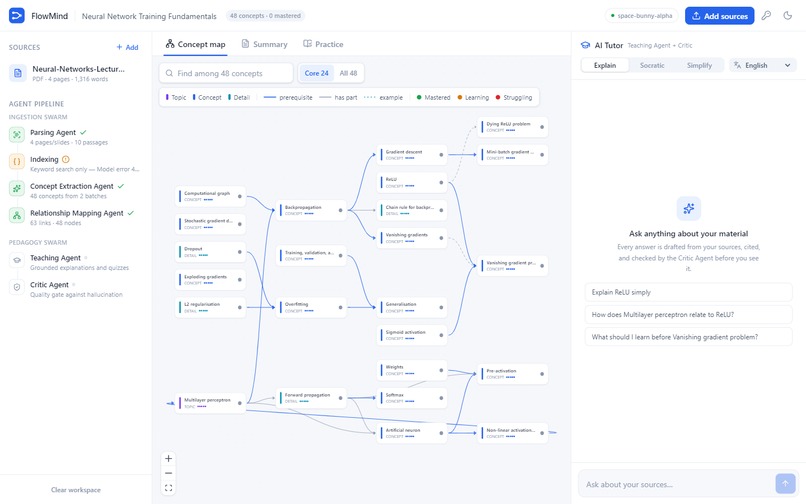Select the Forward propagation node

(x=312, y=398)
